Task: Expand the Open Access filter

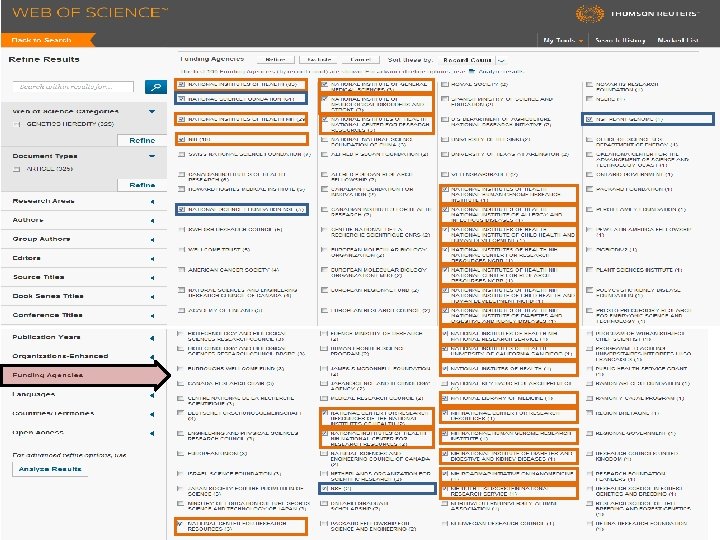Action: [x=152, y=433]
